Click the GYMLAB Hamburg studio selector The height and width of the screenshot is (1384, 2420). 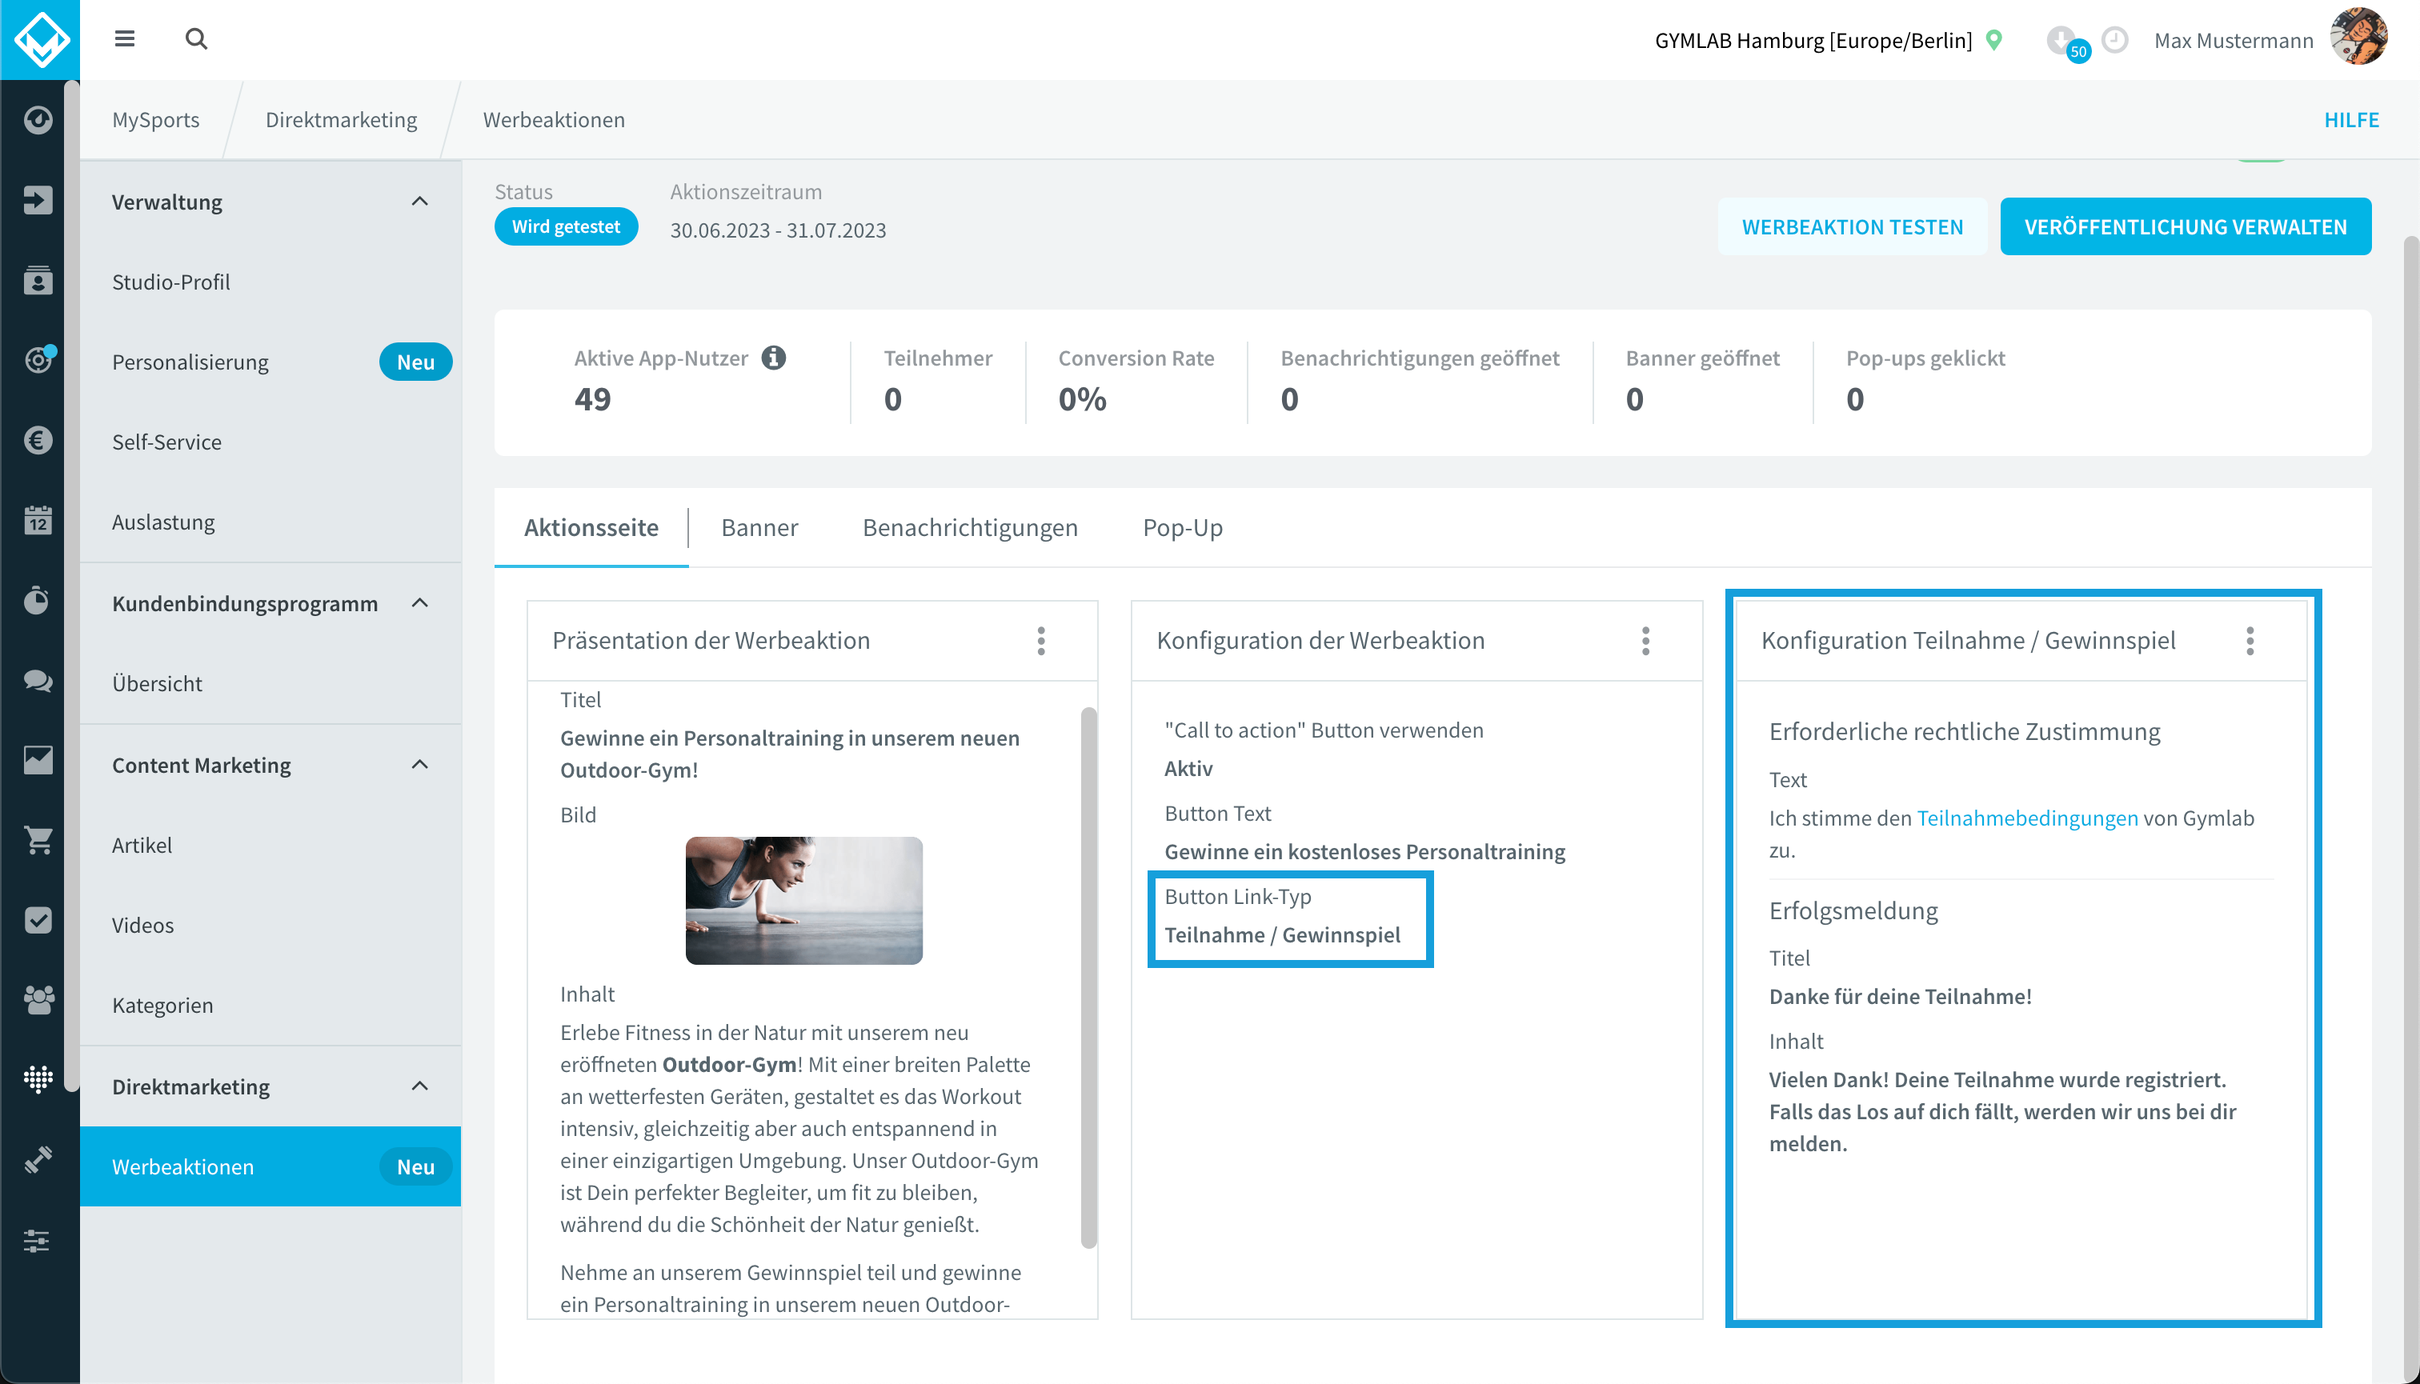pos(1813,40)
